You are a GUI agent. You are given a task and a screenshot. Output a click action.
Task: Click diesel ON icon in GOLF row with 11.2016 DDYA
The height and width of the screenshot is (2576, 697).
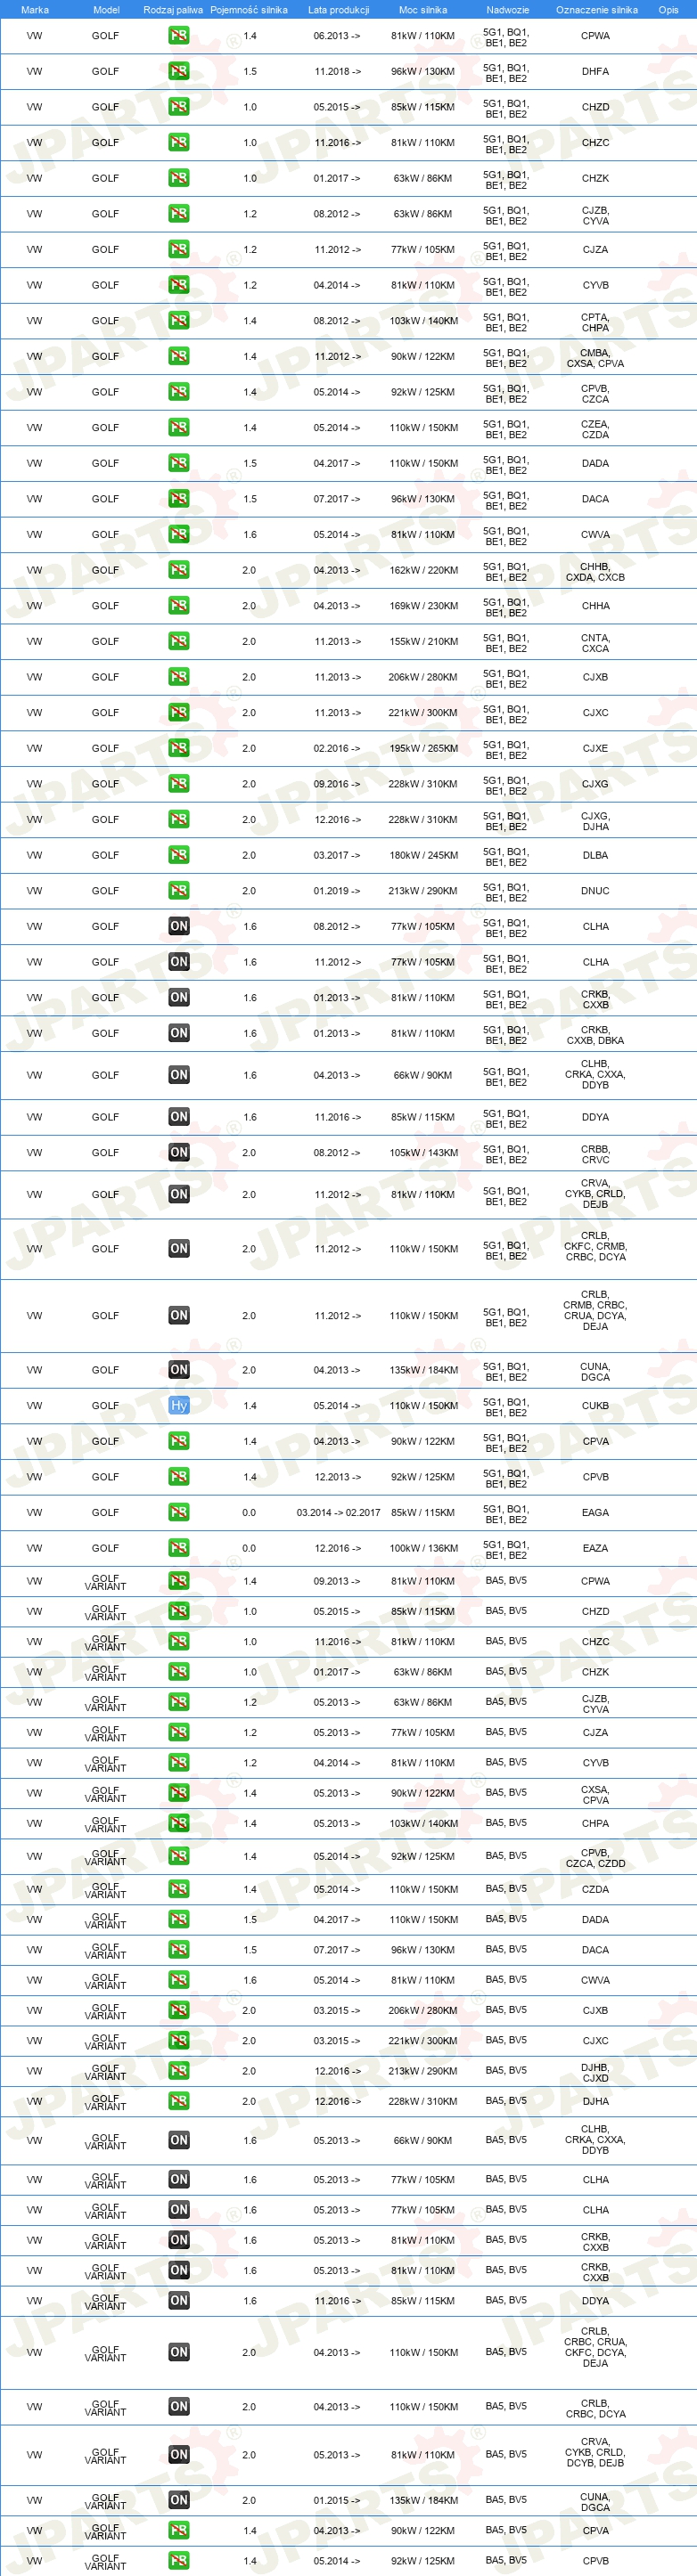179,1117
